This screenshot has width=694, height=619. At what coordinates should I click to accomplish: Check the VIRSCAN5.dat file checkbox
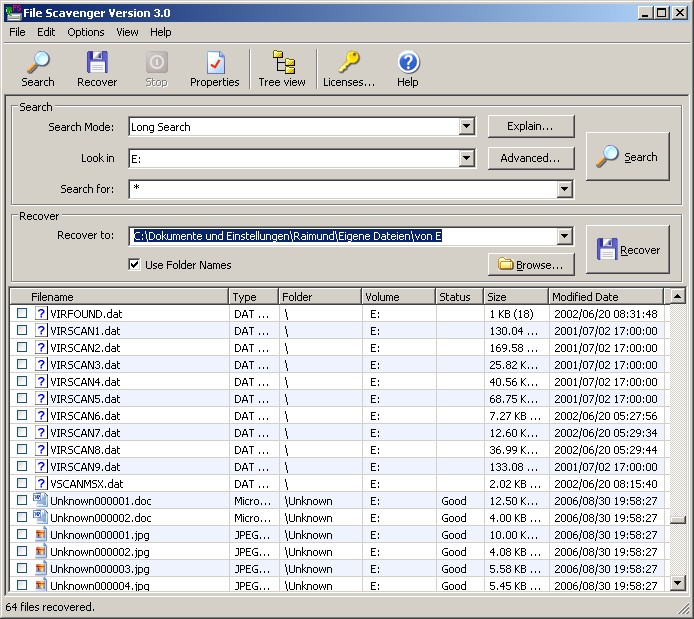point(22,398)
